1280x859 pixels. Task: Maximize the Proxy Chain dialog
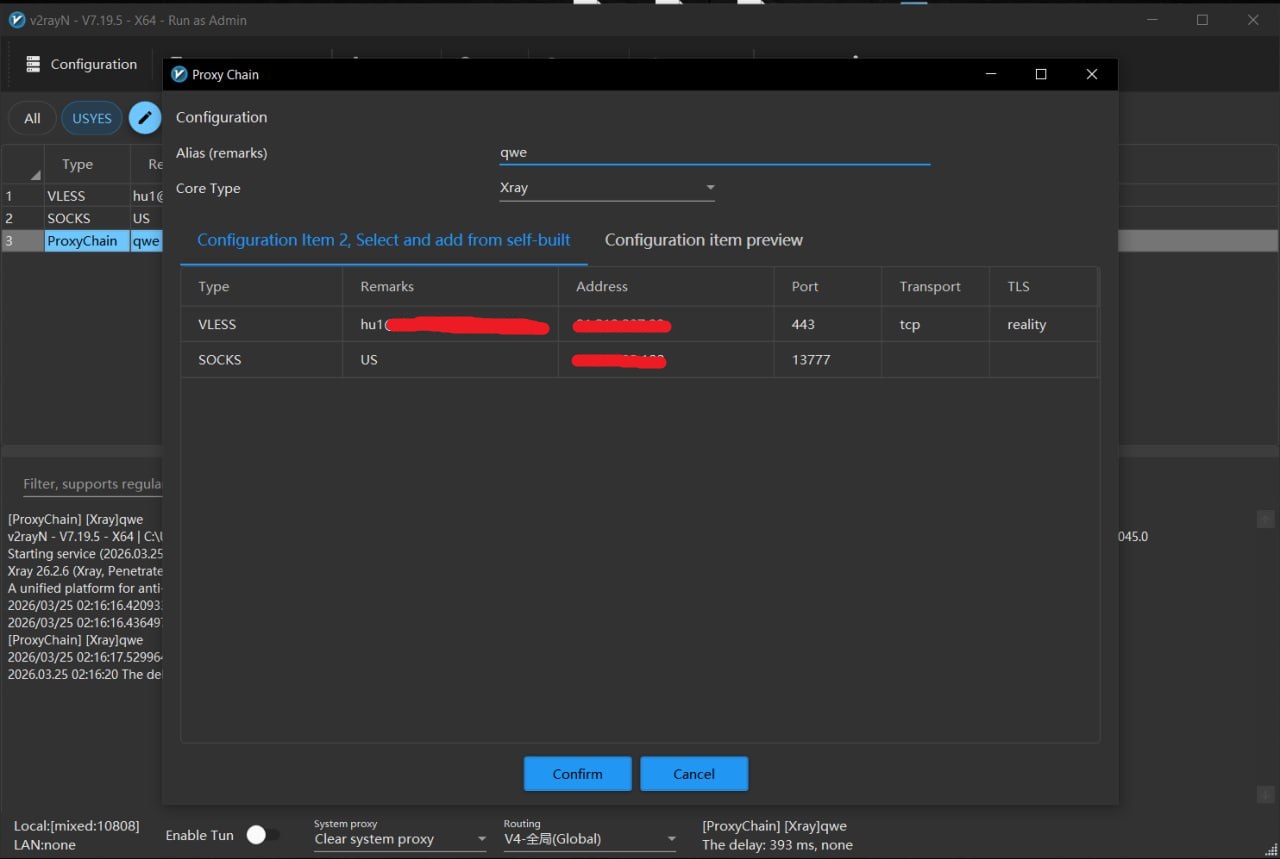1040,74
